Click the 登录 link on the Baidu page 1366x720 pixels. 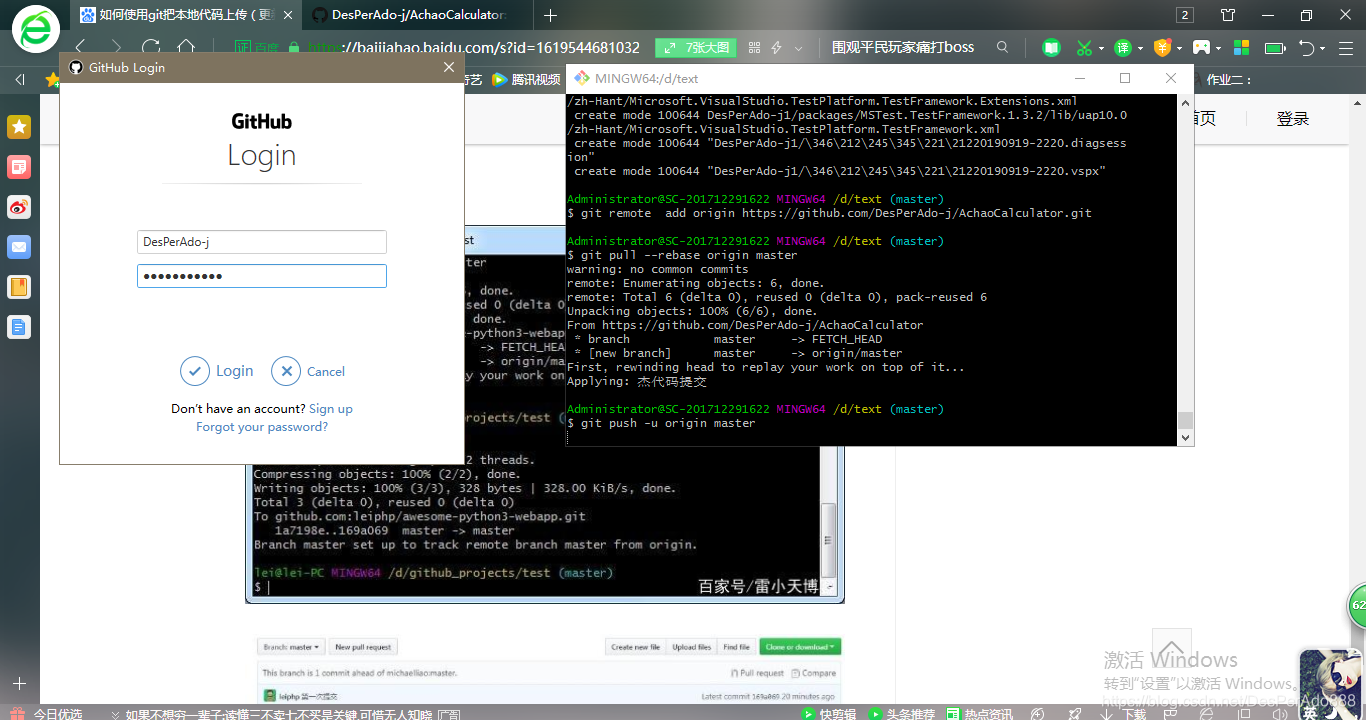click(1293, 118)
